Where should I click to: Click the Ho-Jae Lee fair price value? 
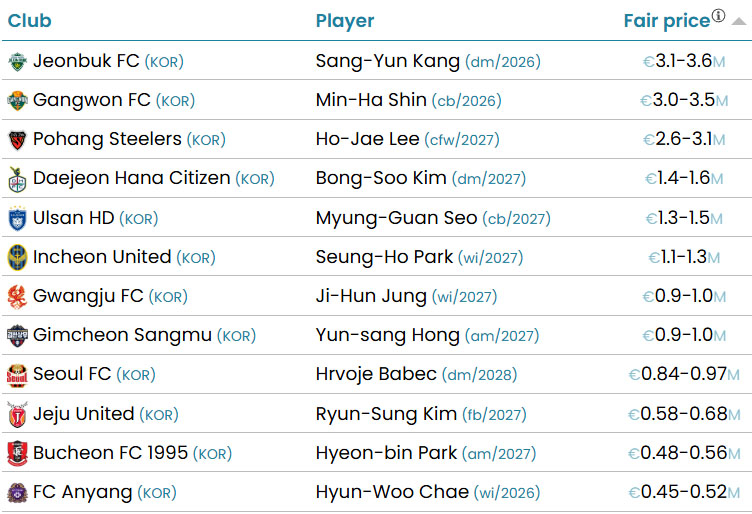point(684,139)
